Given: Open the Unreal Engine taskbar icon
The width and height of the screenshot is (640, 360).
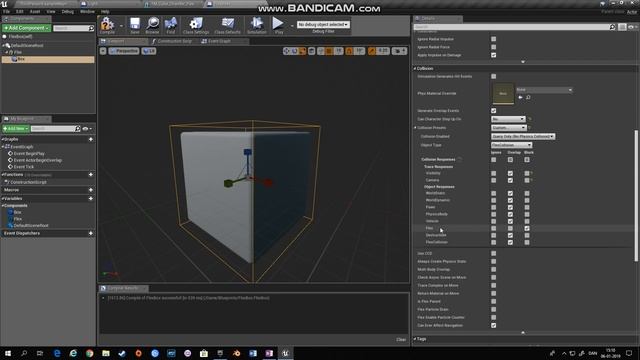Looking at the screenshot, I should [285, 353].
